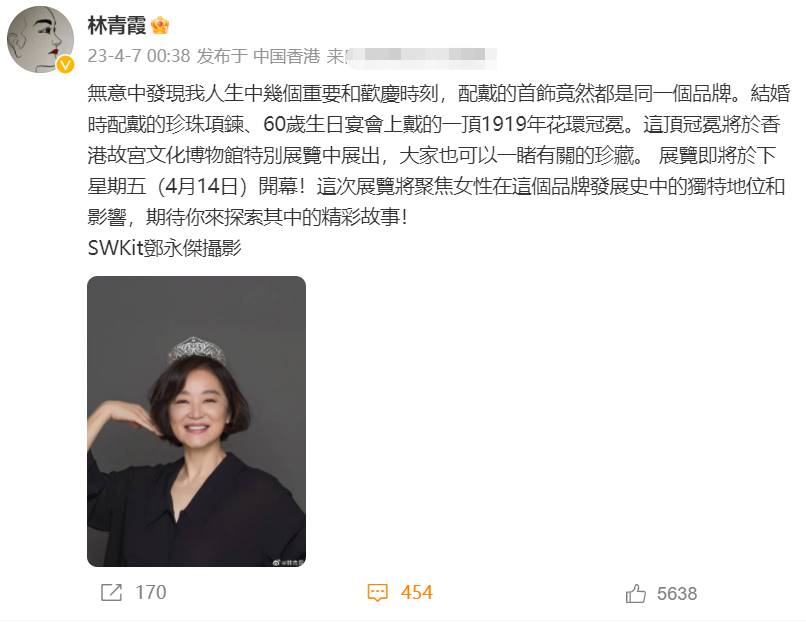The image size is (806, 623).
Task: Open the 林青霞 username link
Action: 117,25
